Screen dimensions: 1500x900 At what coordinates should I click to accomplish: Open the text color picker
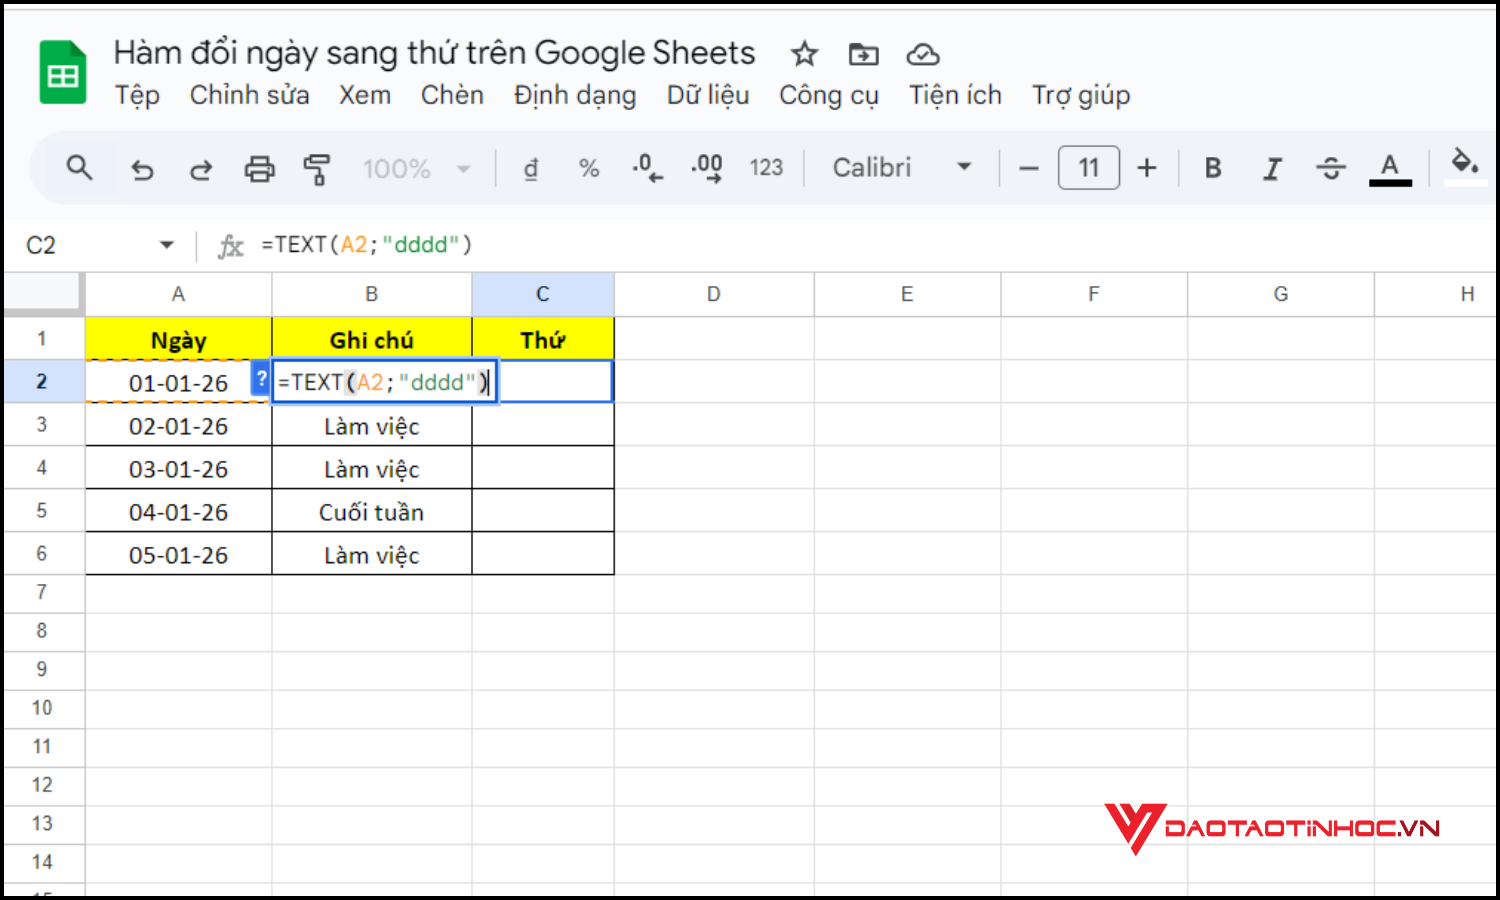click(1390, 167)
